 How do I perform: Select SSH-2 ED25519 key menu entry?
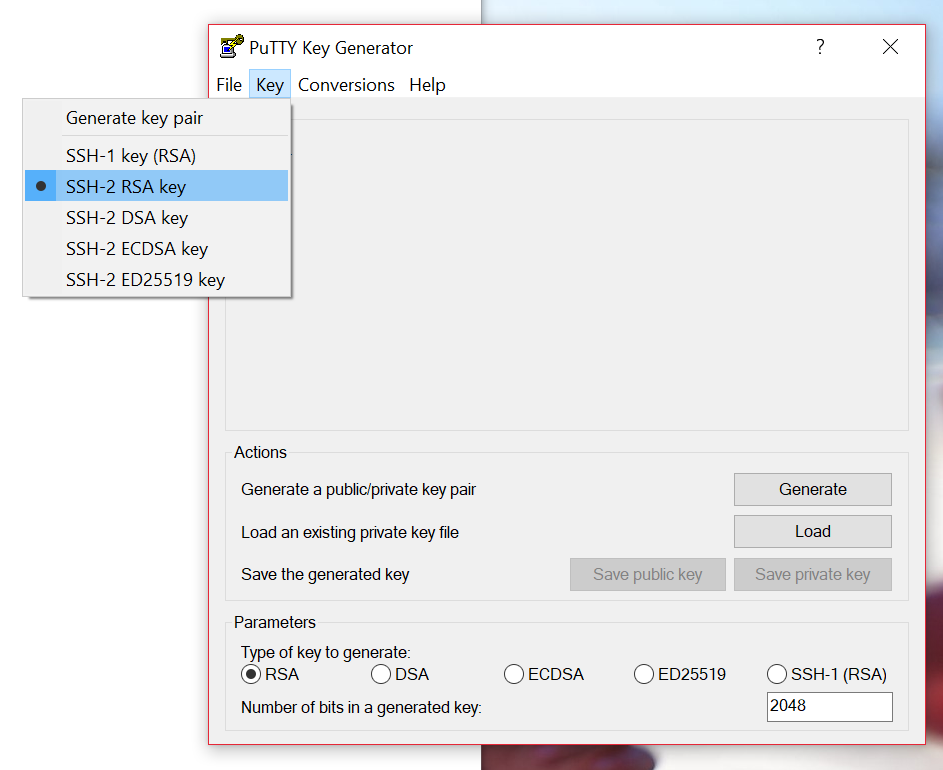coord(156,280)
